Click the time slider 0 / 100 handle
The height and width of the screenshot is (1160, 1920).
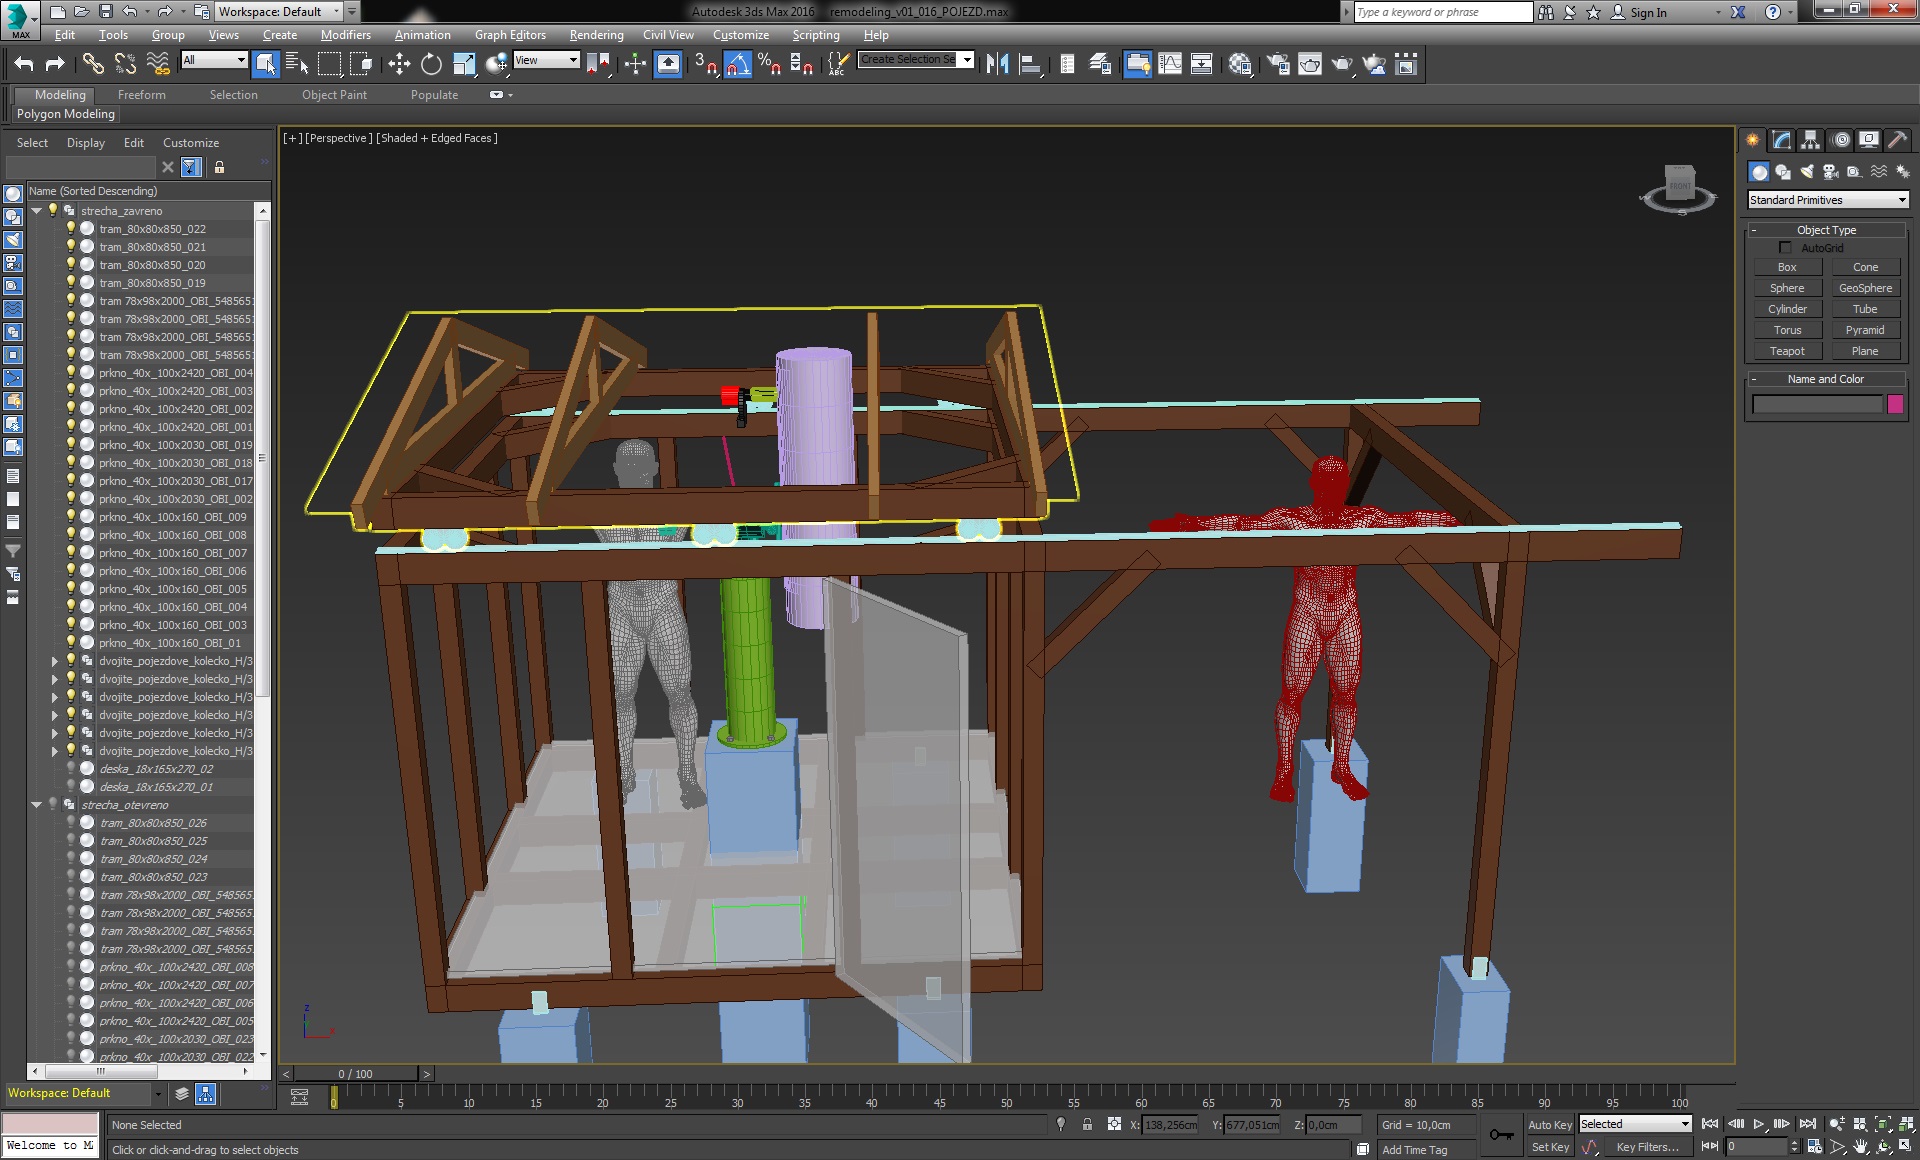(355, 1074)
